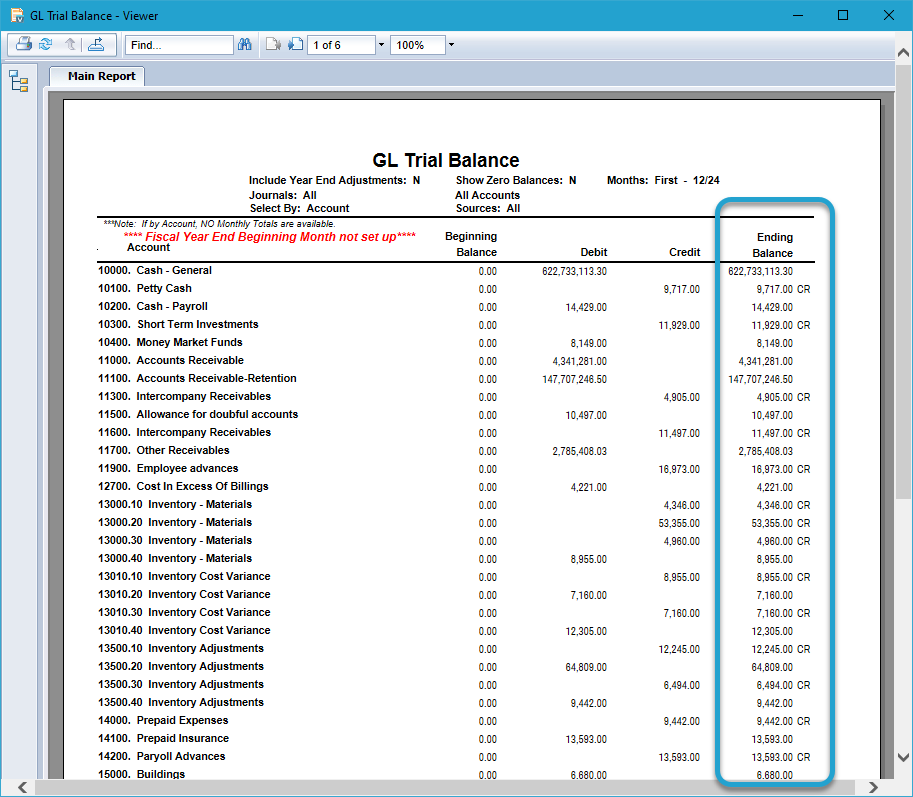
Task: Click the 14000. Prepaid Expenses account
Action: tap(163, 720)
